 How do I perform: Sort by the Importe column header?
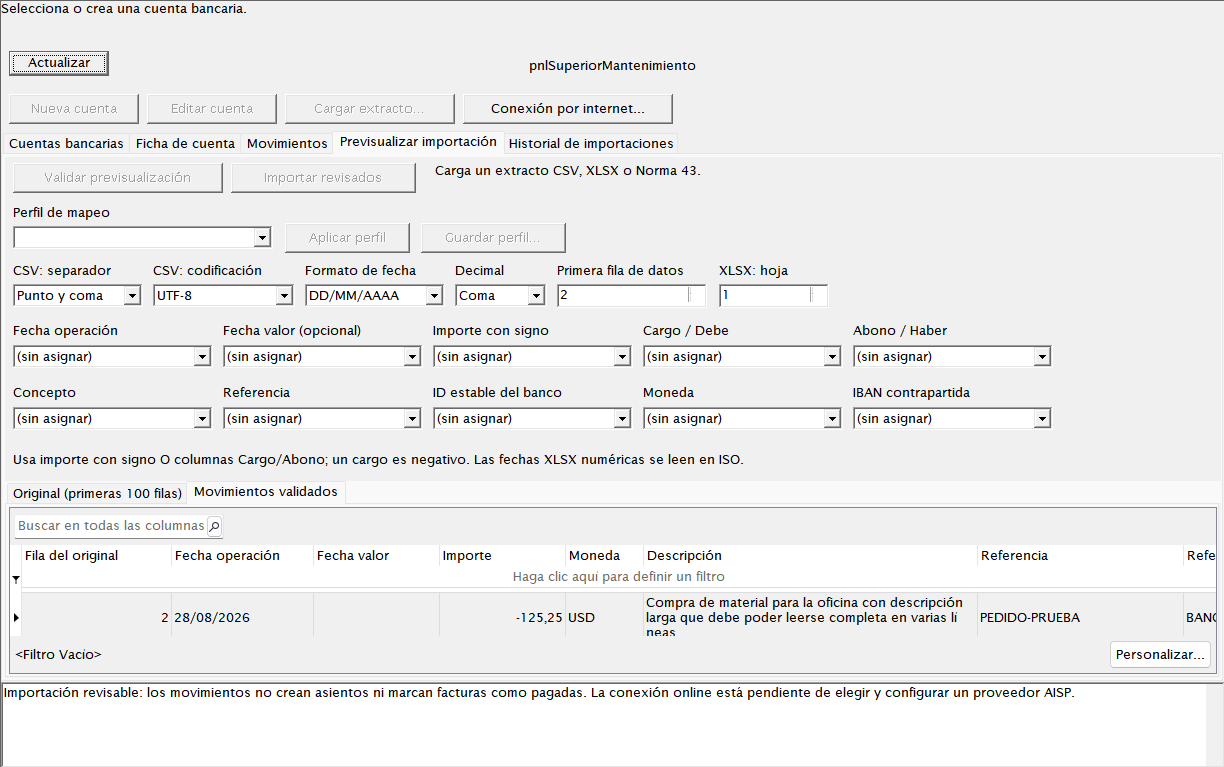pyautogui.click(x=502, y=556)
